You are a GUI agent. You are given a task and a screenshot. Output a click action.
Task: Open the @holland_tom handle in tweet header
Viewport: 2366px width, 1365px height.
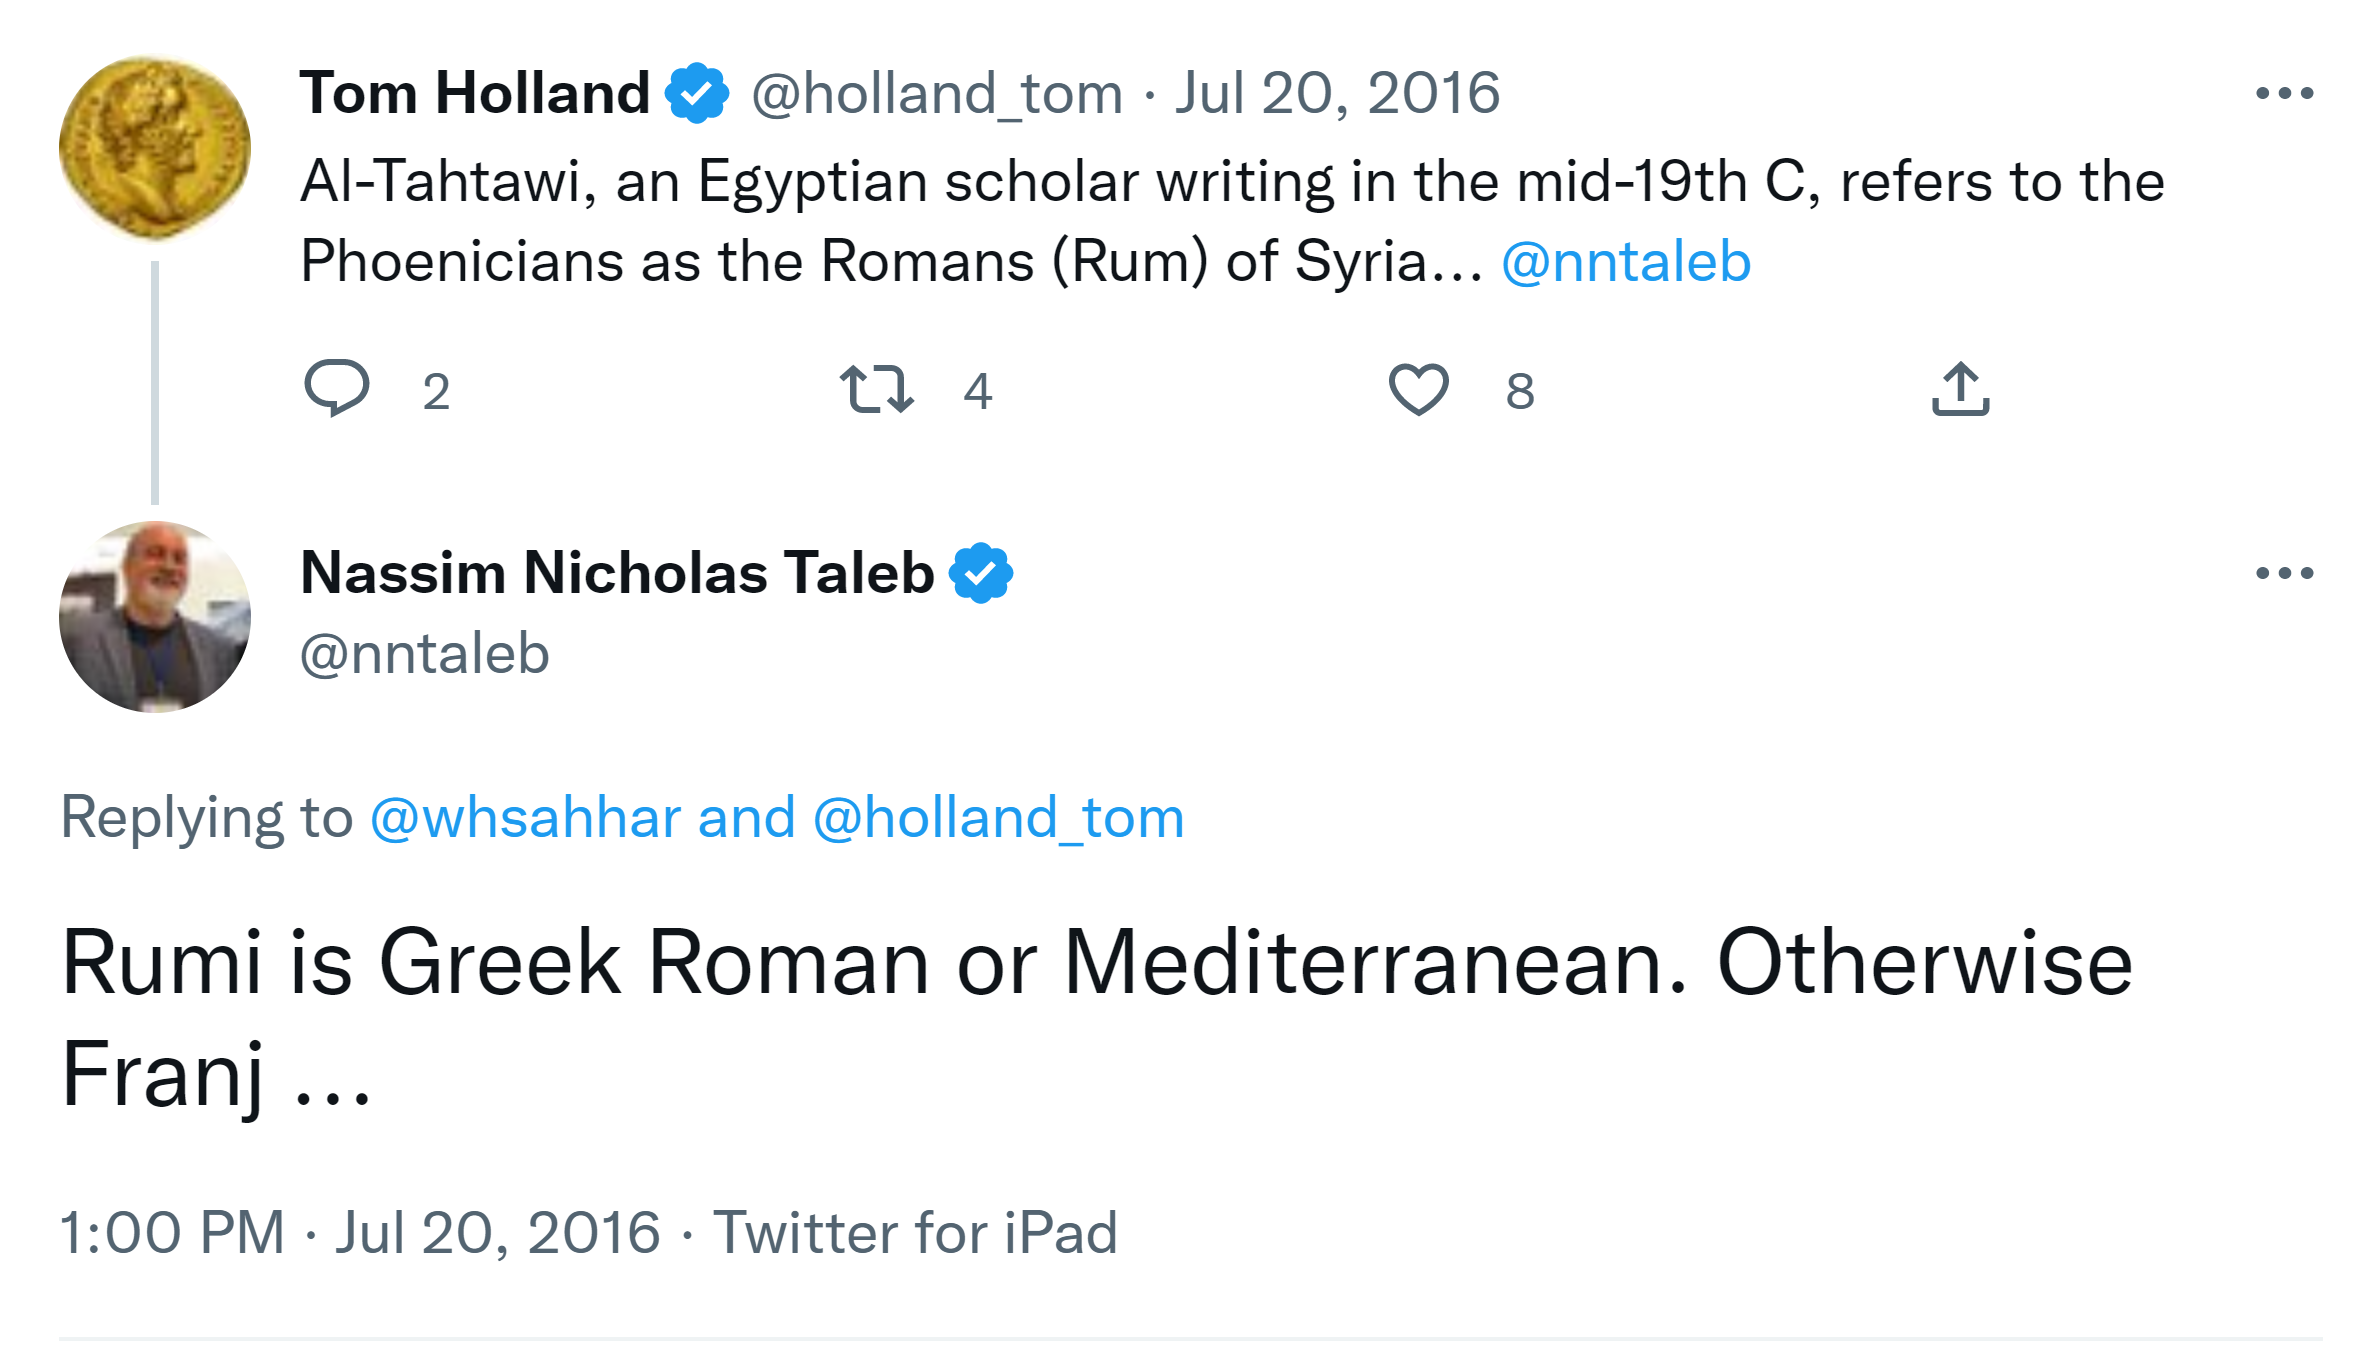coord(937,94)
